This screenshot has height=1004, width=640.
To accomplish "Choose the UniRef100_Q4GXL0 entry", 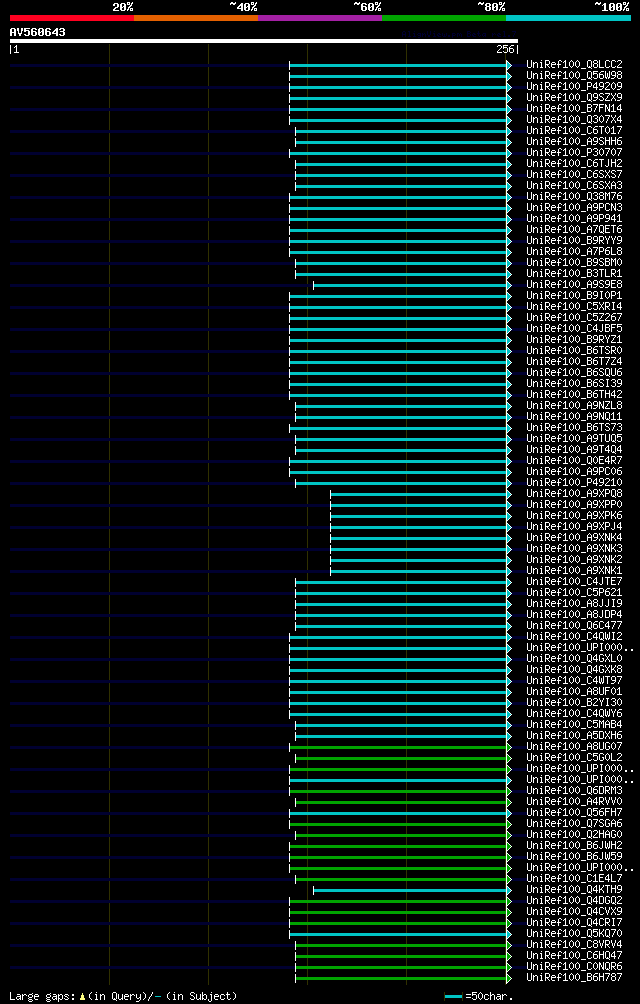I will (x=574, y=658).
